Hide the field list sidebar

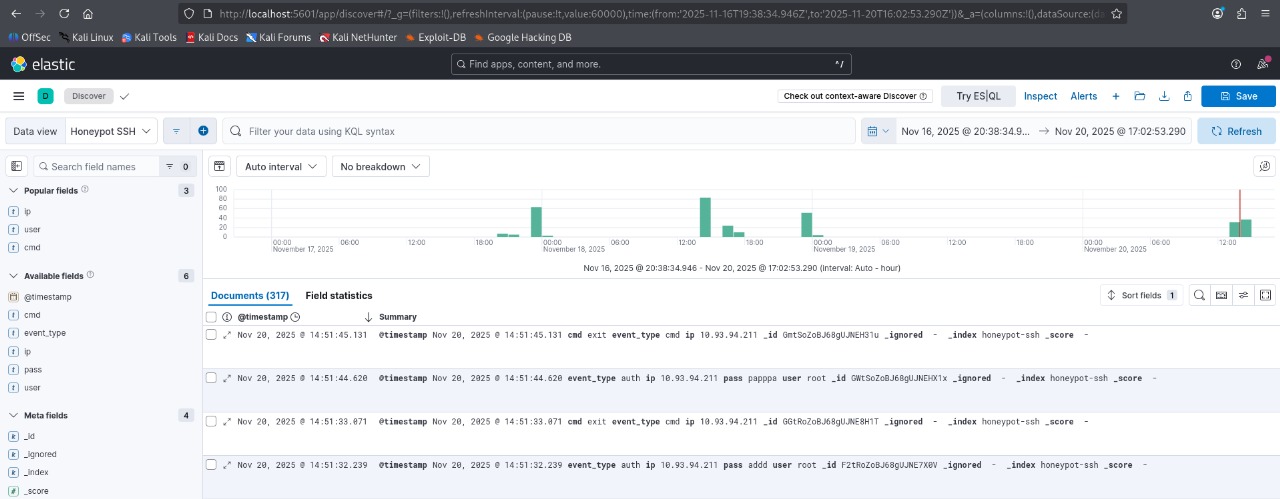(17, 166)
